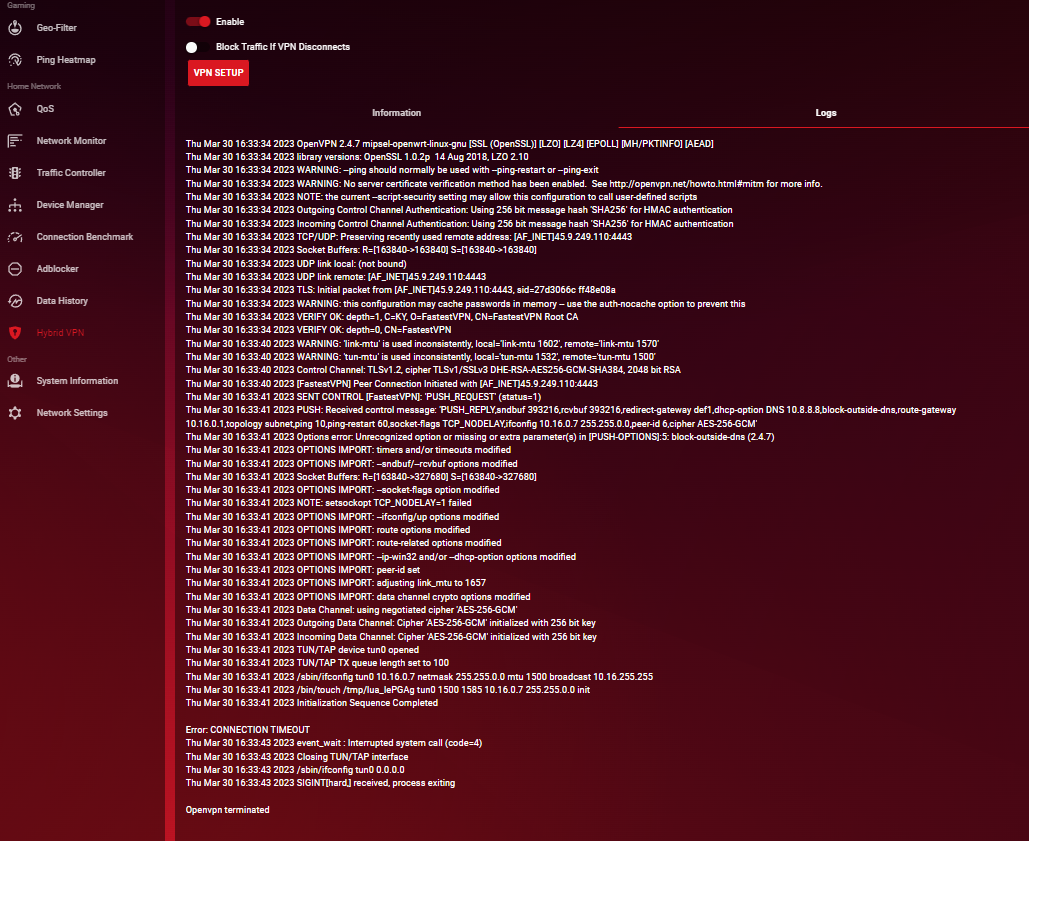This screenshot has height=903, width=1040.
Task: Switch to the Information tab
Action: pyautogui.click(x=396, y=113)
